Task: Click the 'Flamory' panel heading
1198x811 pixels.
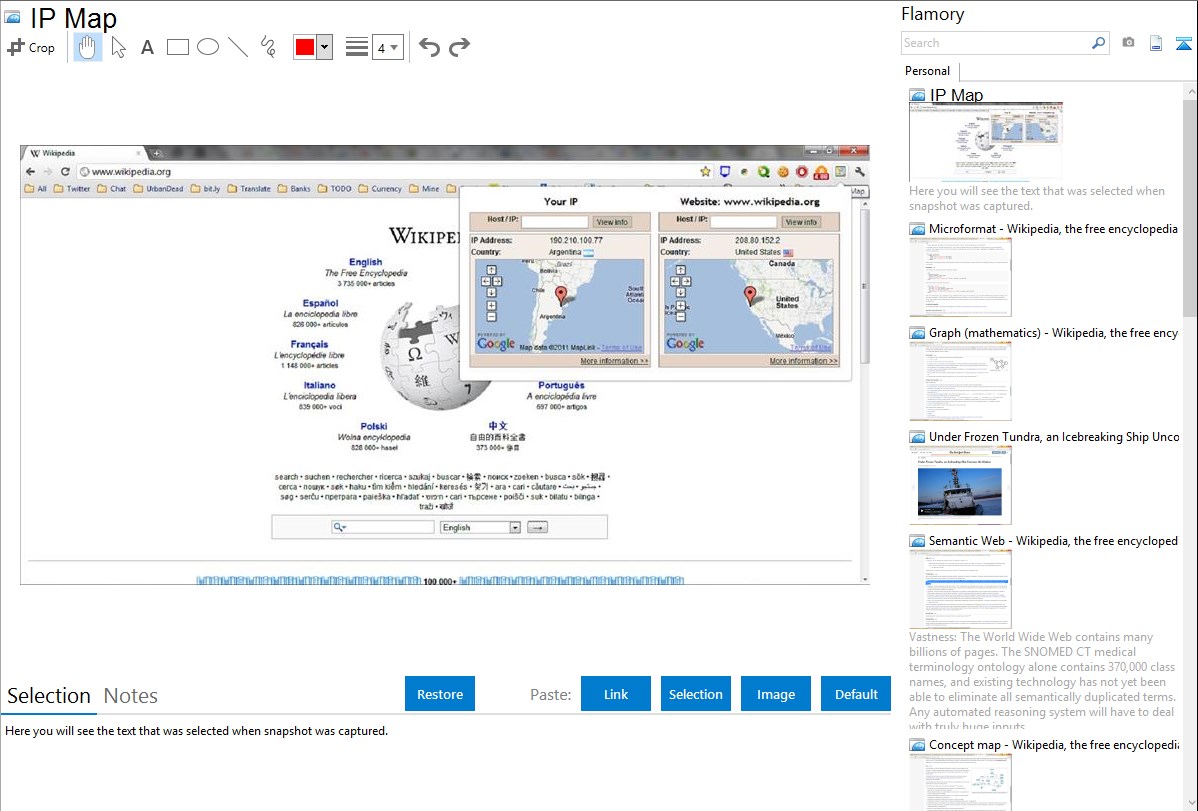Action: (933, 14)
